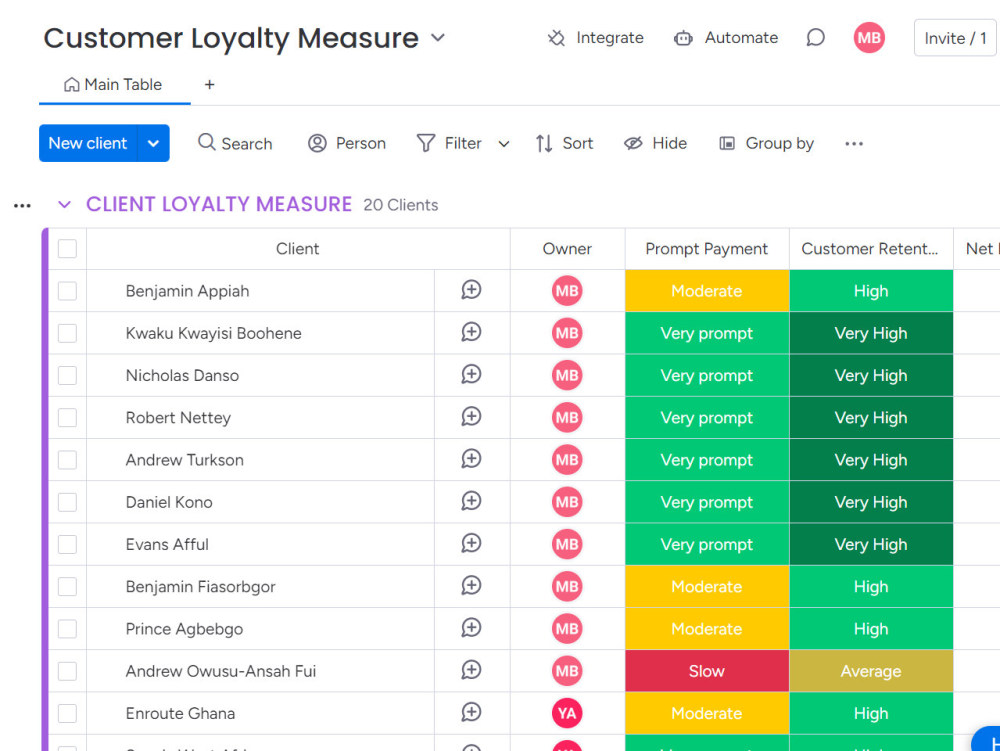1000x751 pixels.
Task: Start conversation for Andrew Turkson
Action: [x=471, y=458]
